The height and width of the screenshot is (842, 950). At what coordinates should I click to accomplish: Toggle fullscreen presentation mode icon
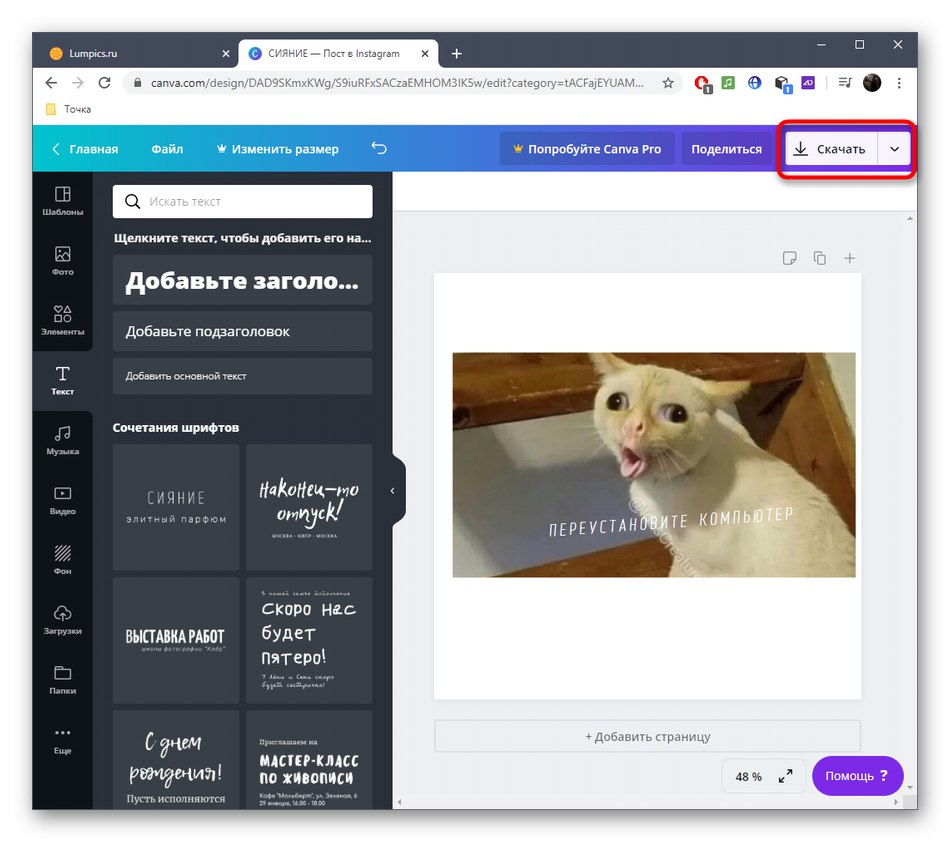pyautogui.click(x=785, y=776)
